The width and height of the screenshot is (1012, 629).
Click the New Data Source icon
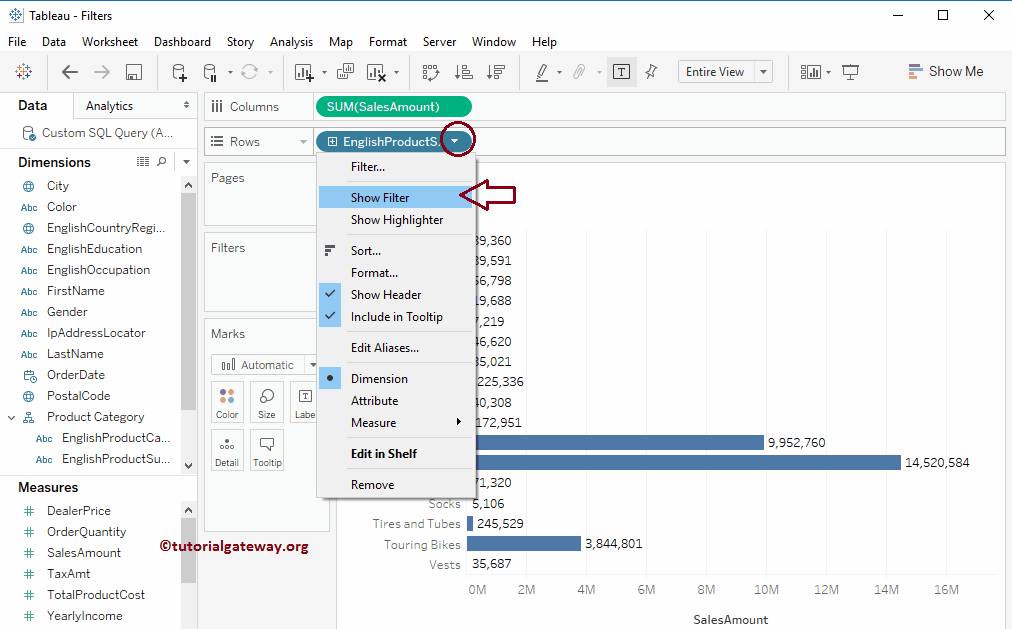[179, 72]
